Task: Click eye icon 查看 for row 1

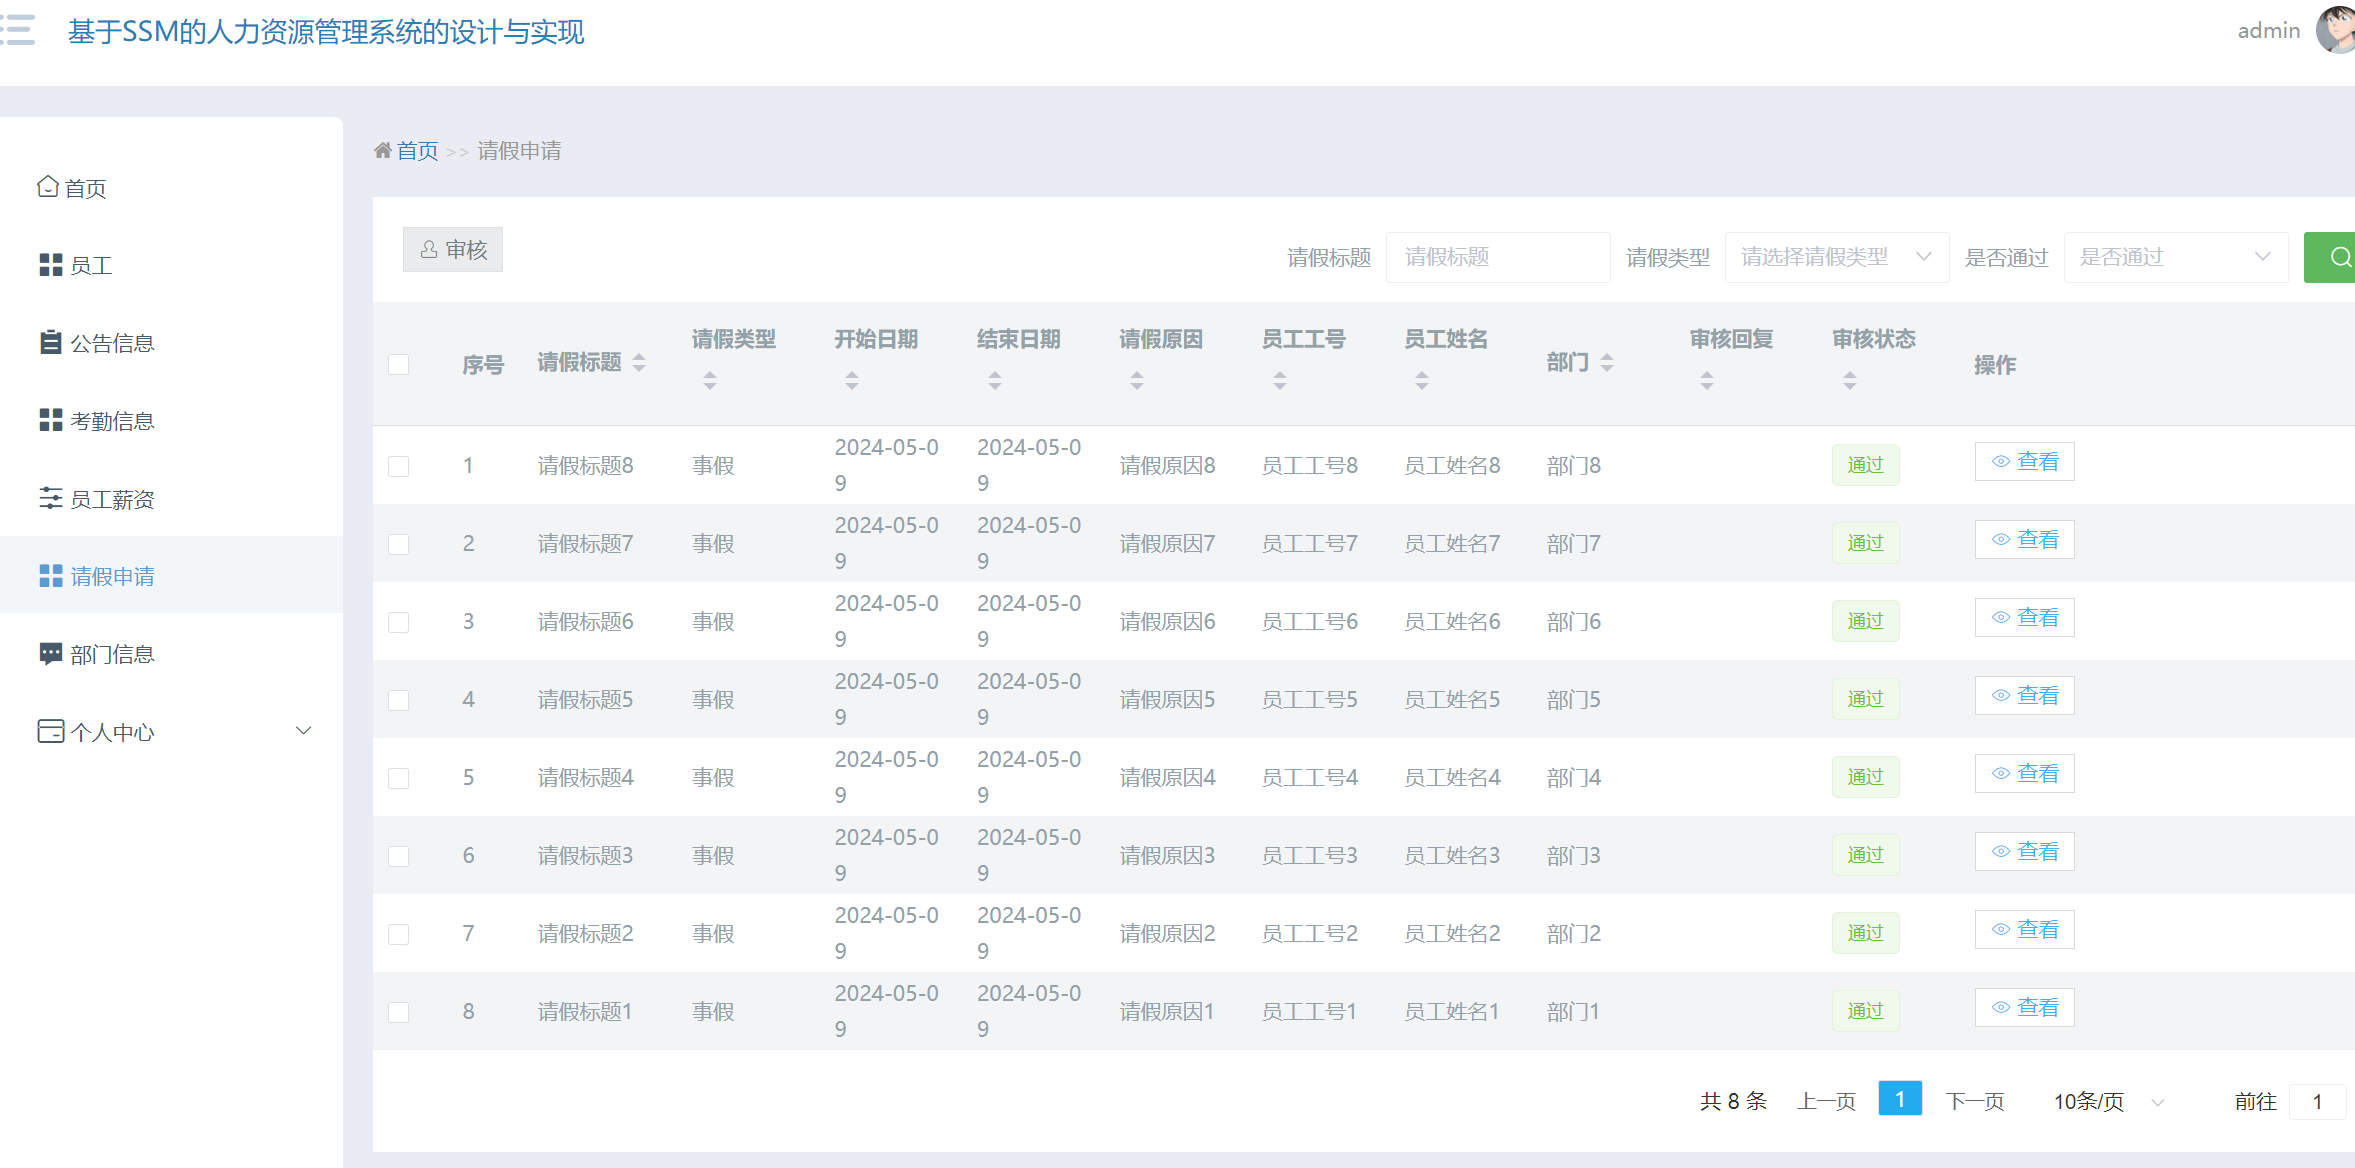Action: click(x=2001, y=462)
